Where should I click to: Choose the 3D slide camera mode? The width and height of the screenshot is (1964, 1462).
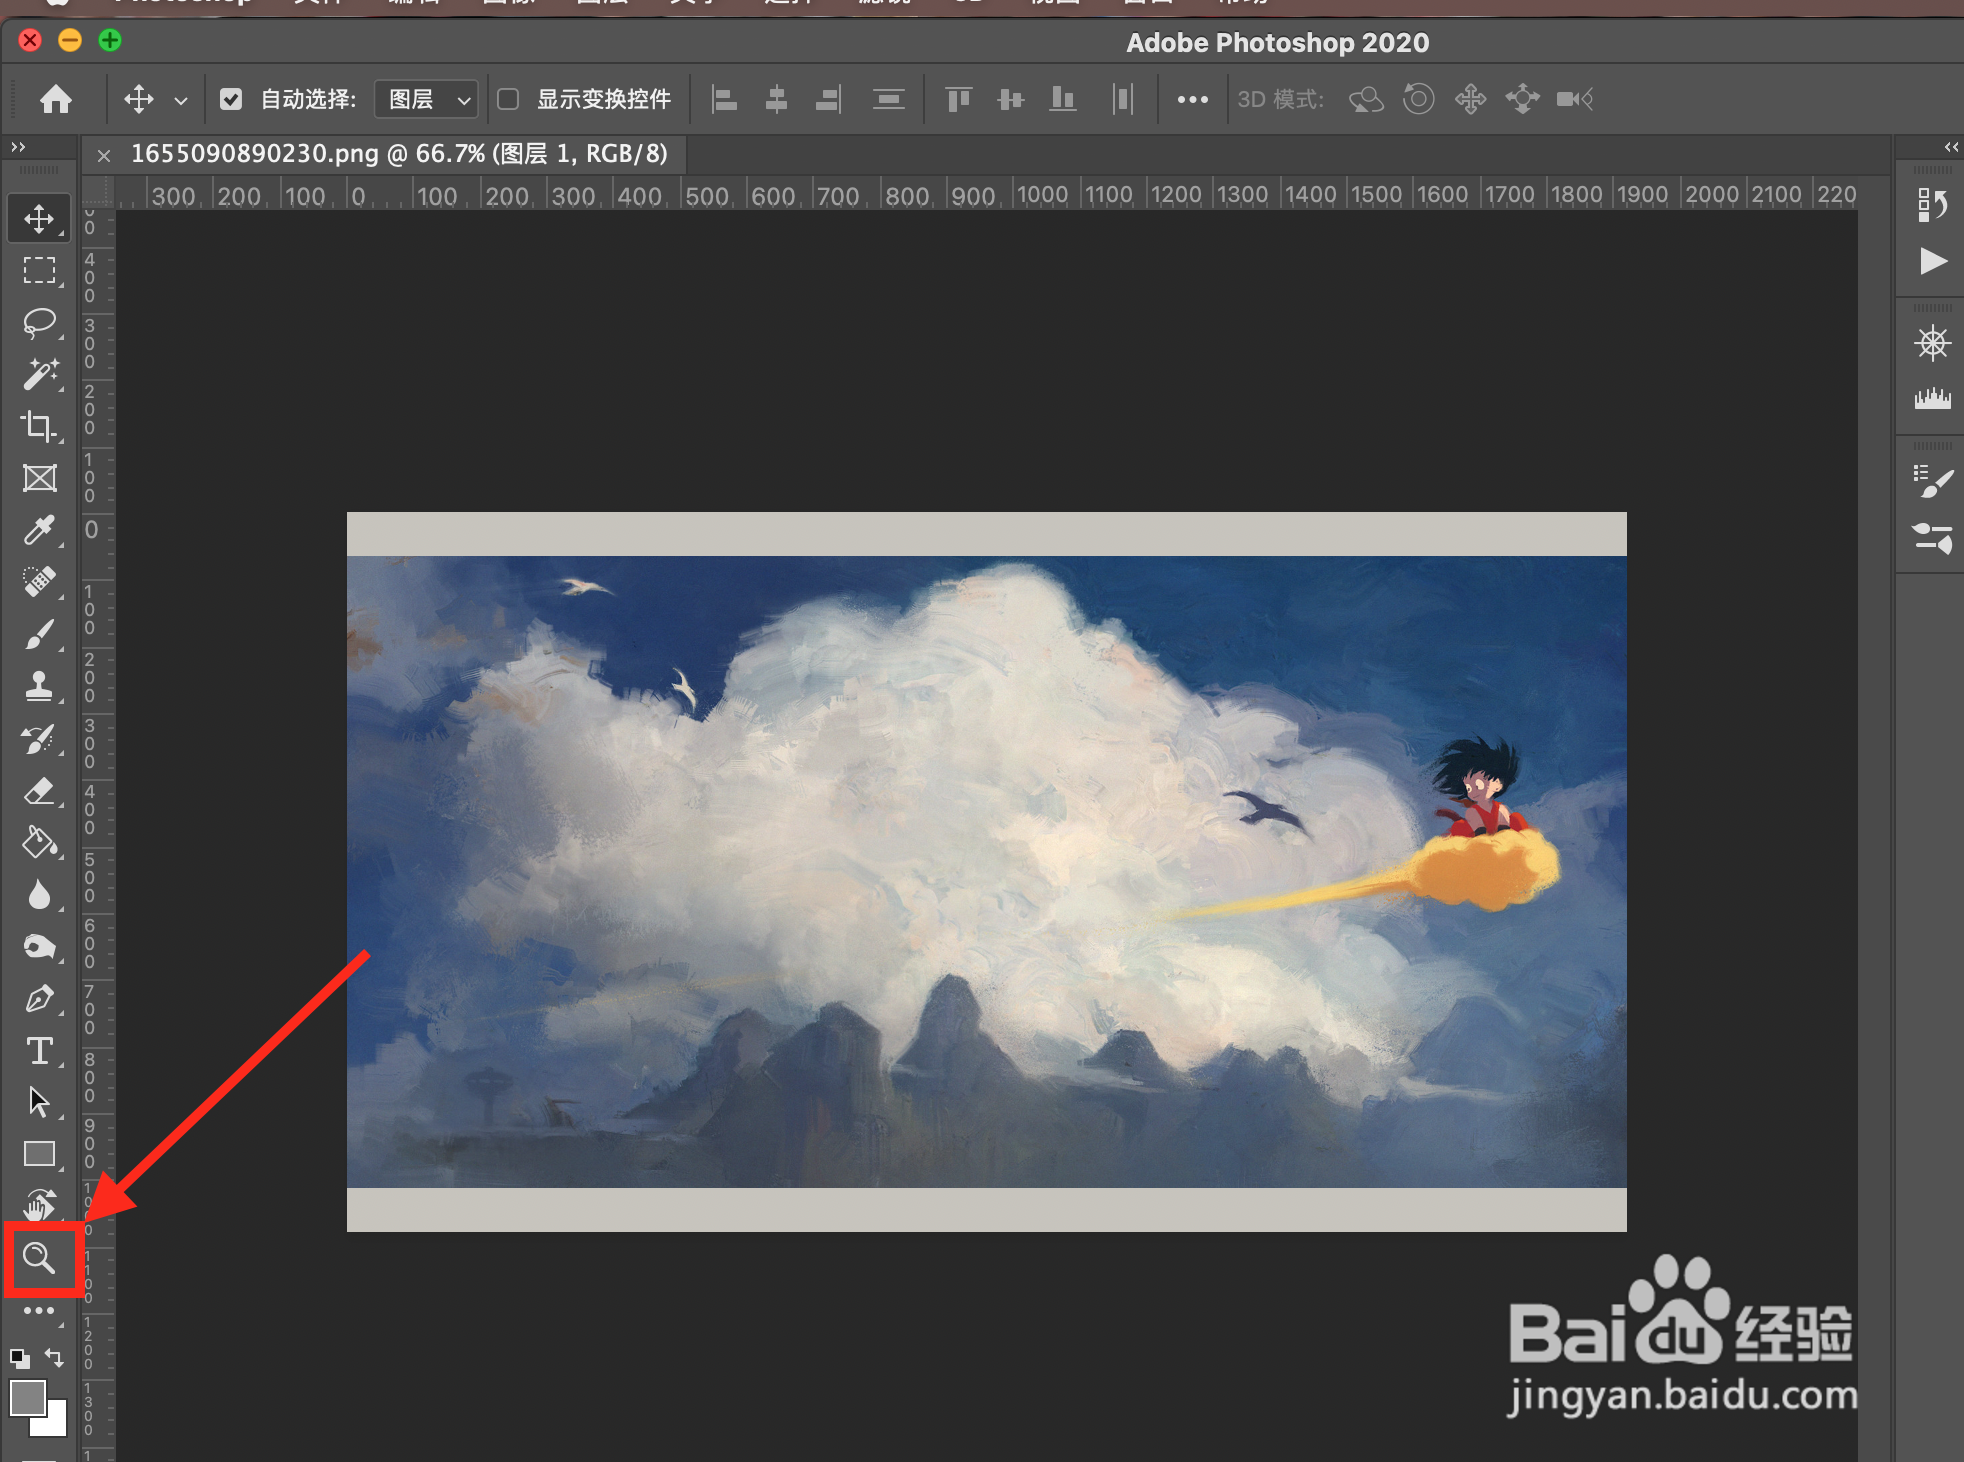[1522, 99]
